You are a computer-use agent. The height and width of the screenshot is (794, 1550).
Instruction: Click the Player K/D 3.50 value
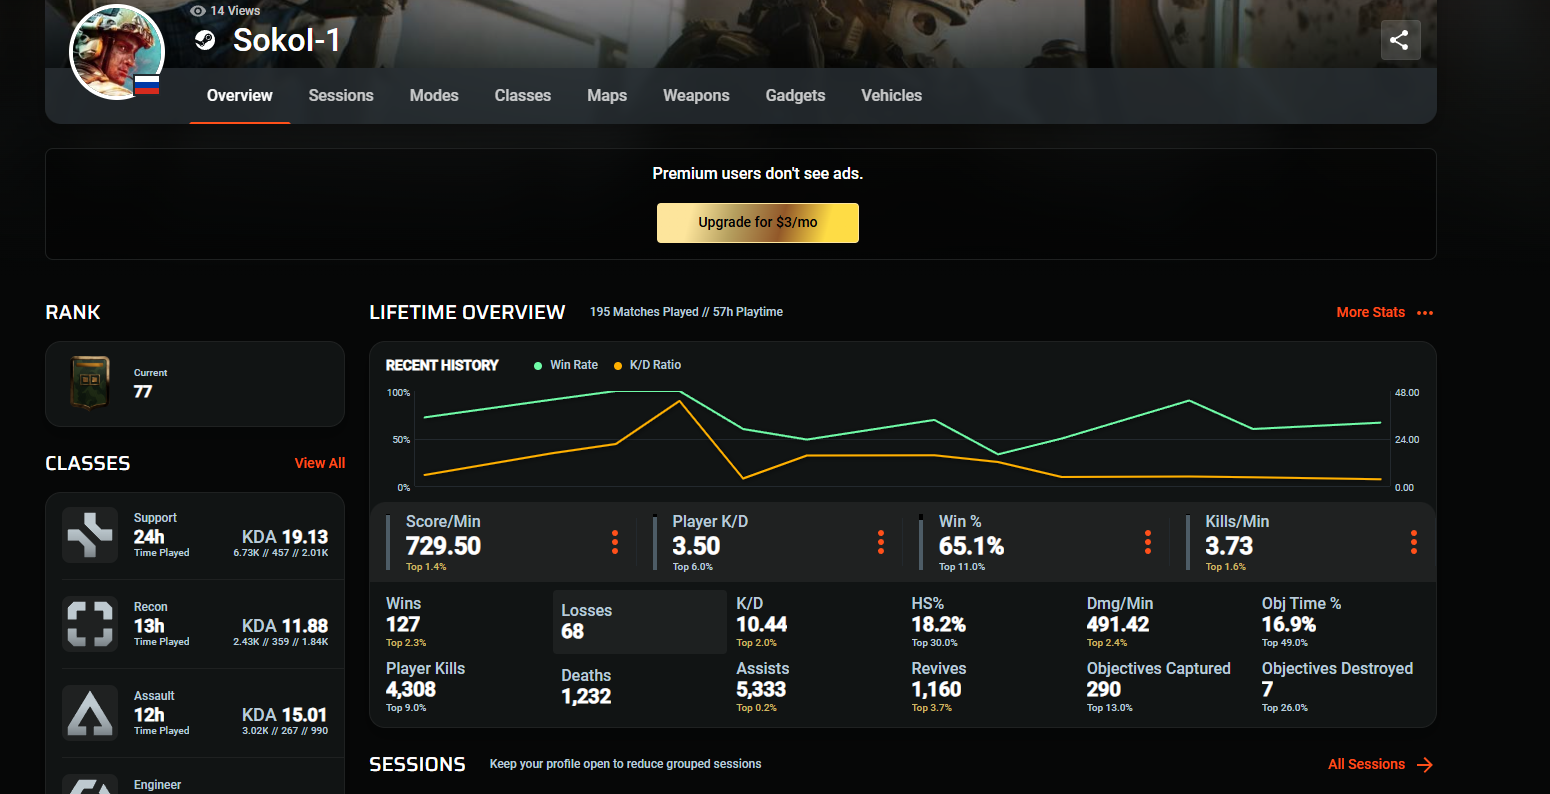pos(696,547)
